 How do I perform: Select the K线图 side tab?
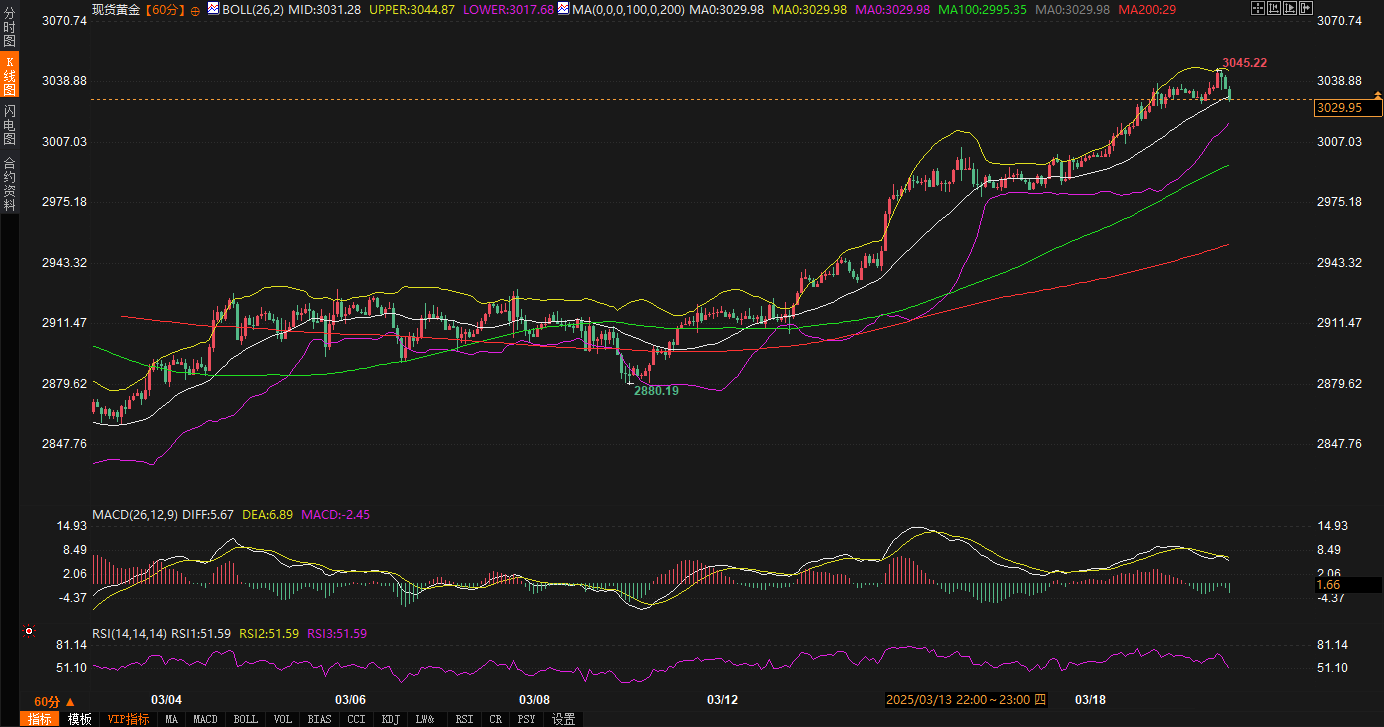pyautogui.click(x=9, y=75)
